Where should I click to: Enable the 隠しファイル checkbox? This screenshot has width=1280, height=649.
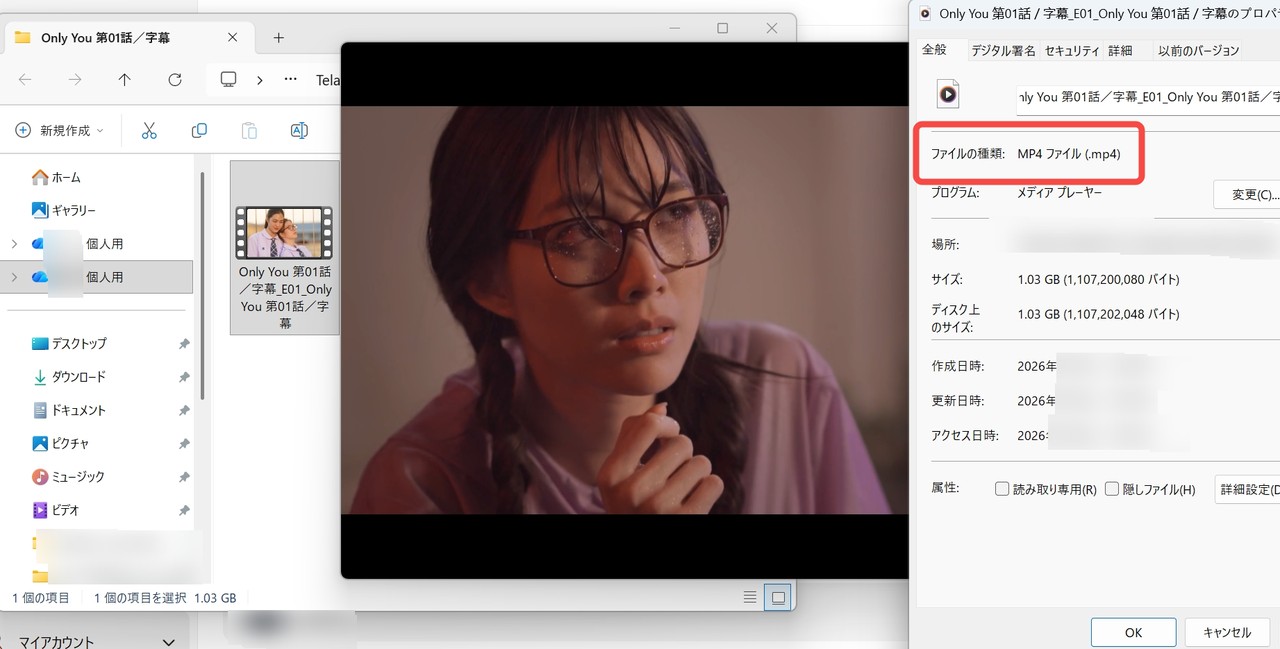[x=1111, y=488]
